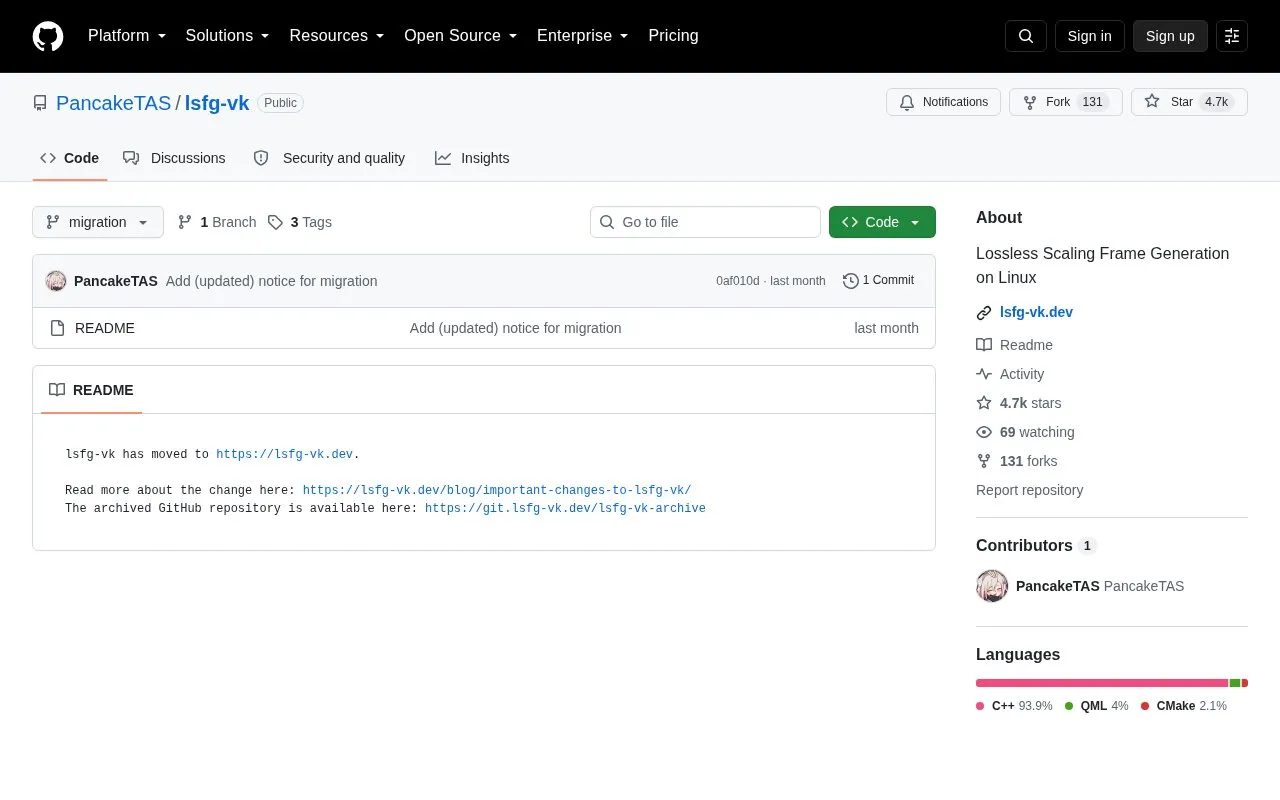This screenshot has height=800, width=1280.
Task: Click the Pricing link
Action: pyautogui.click(x=673, y=36)
